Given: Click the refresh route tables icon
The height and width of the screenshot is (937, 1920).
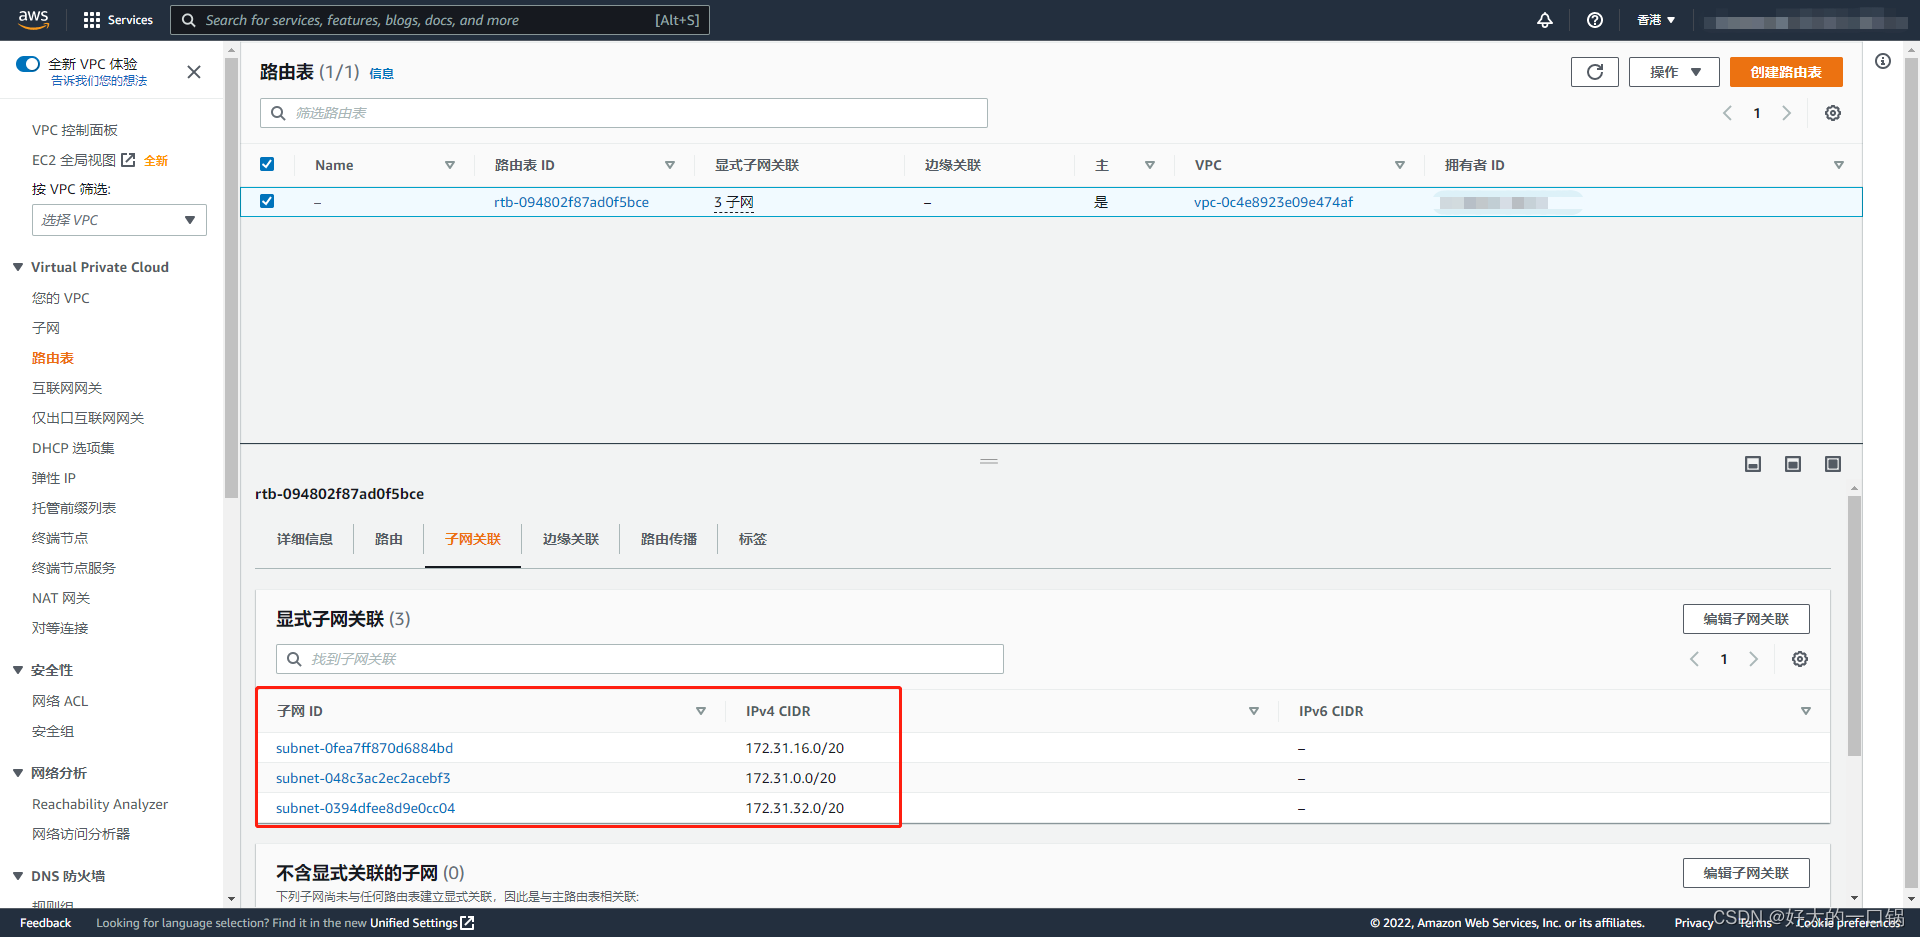Looking at the screenshot, I should [1594, 72].
